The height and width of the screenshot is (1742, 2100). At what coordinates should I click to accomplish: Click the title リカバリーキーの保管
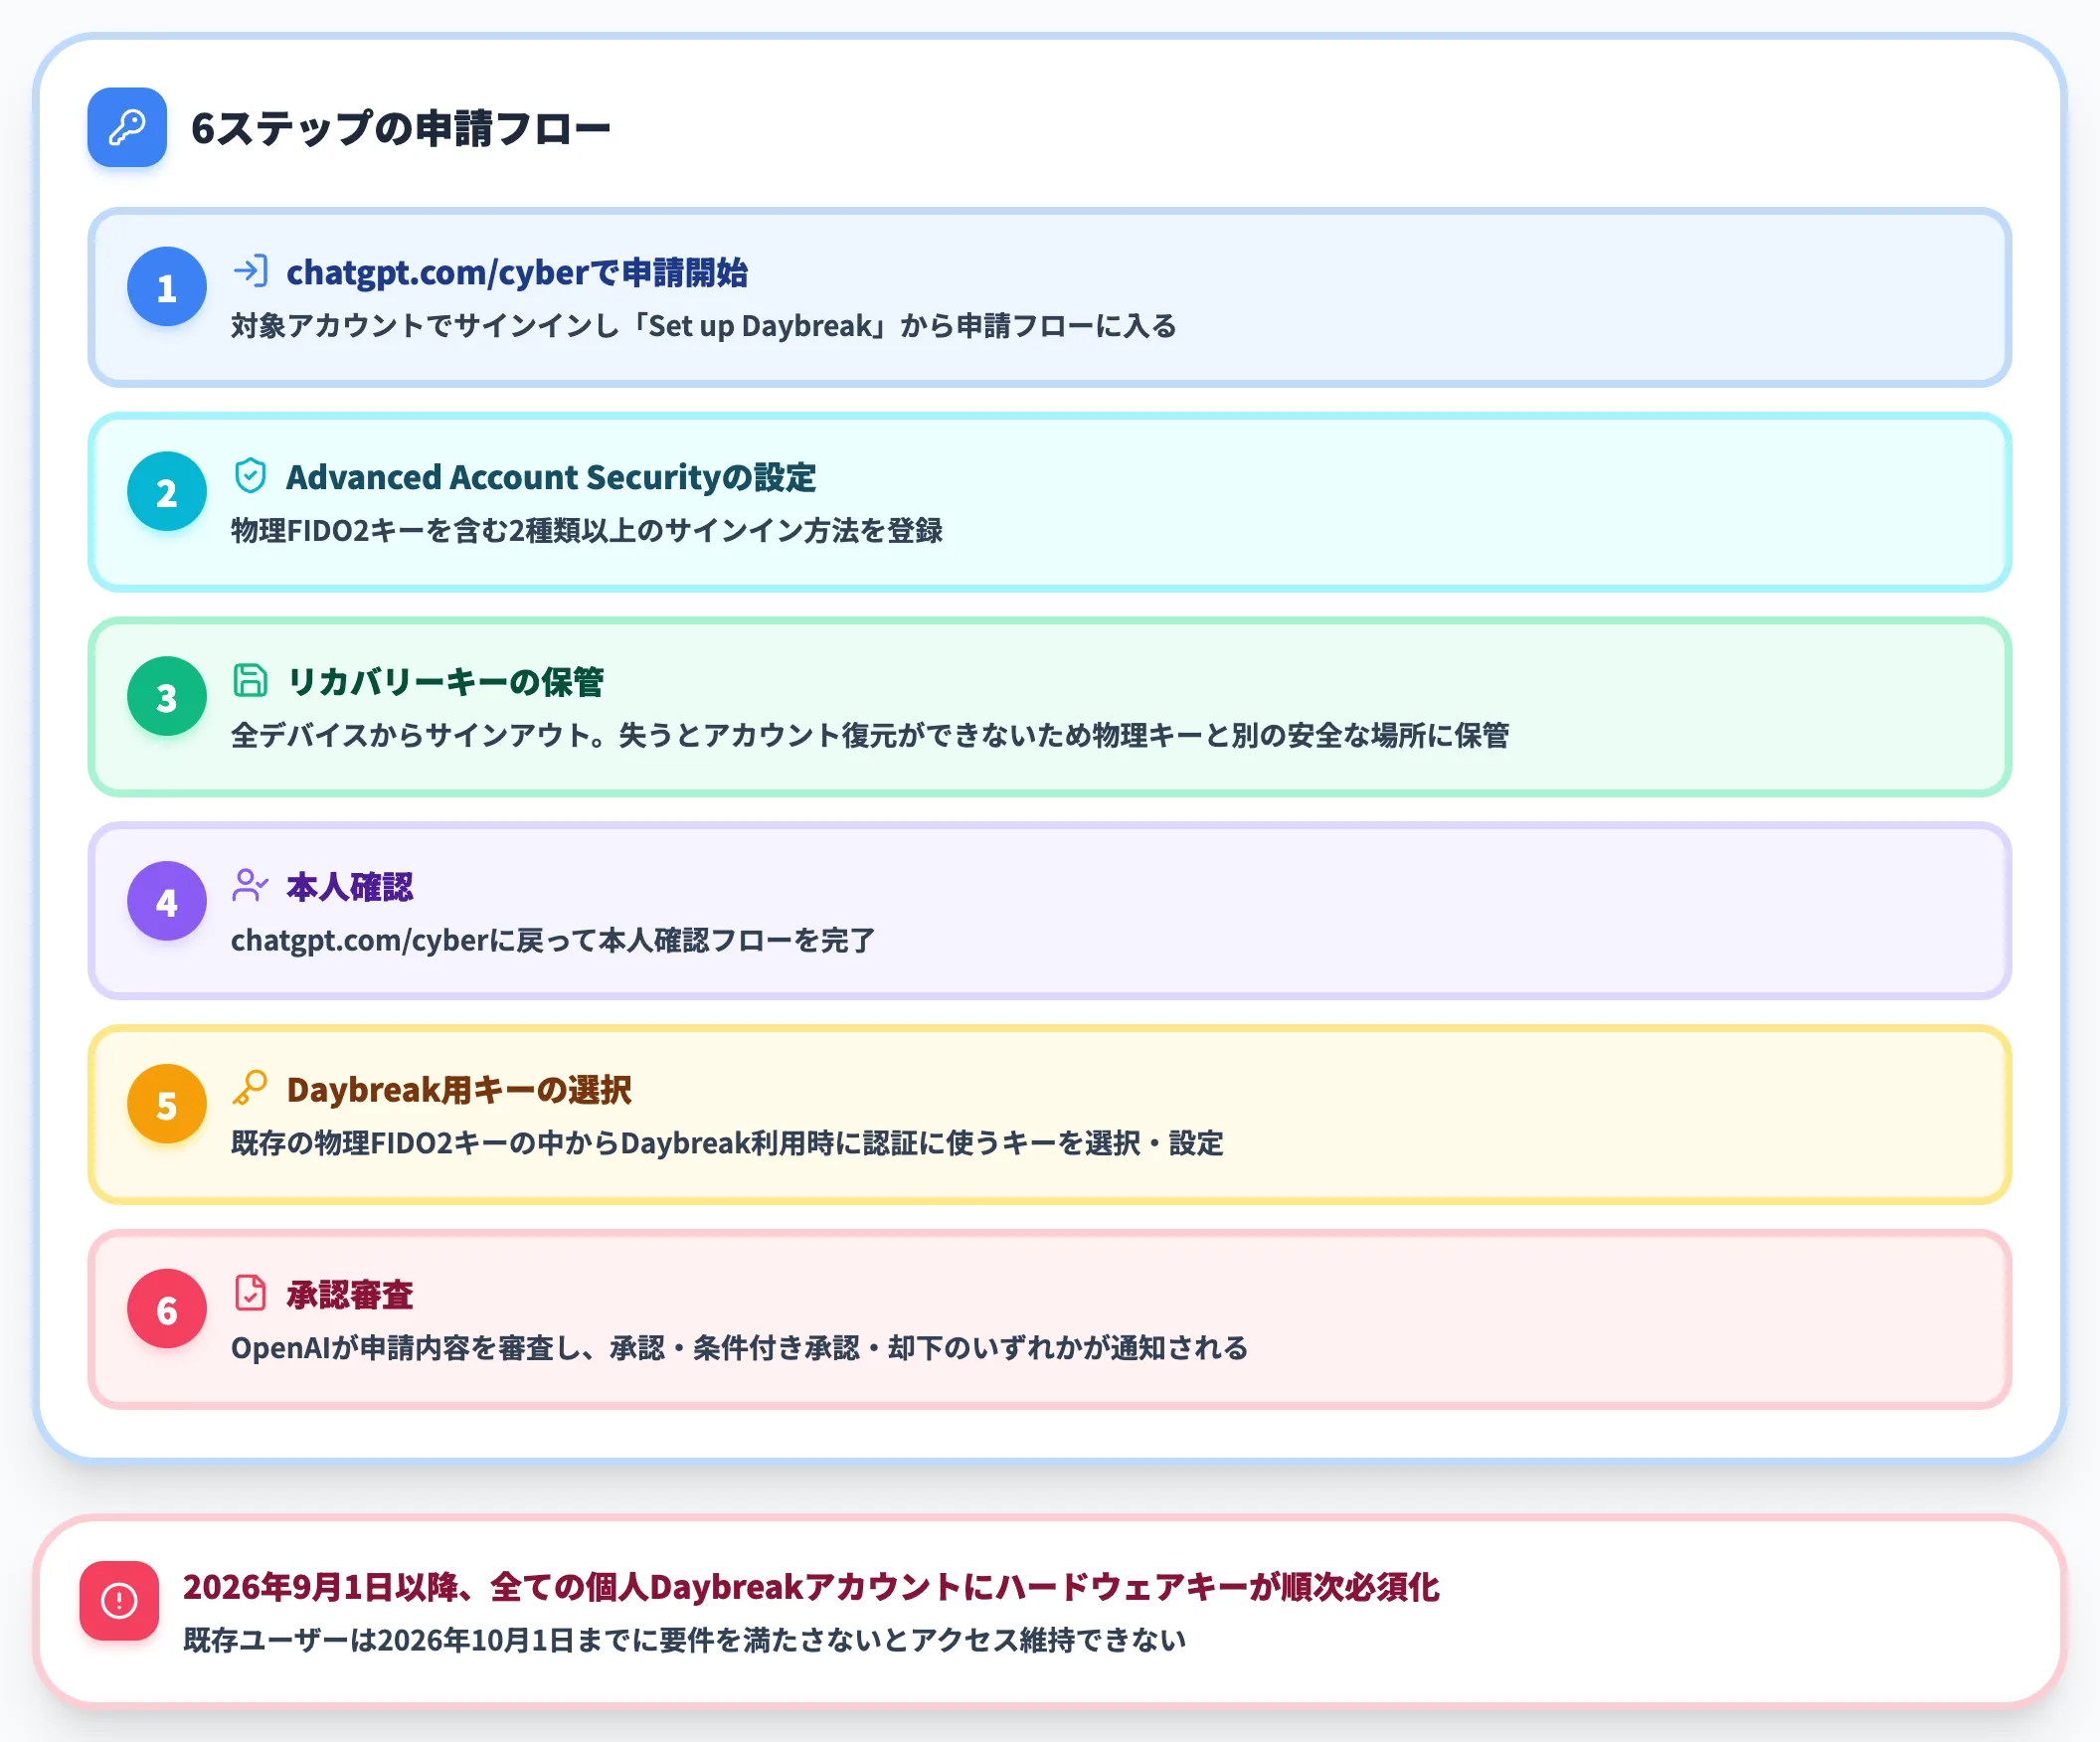[x=445, y=682]
